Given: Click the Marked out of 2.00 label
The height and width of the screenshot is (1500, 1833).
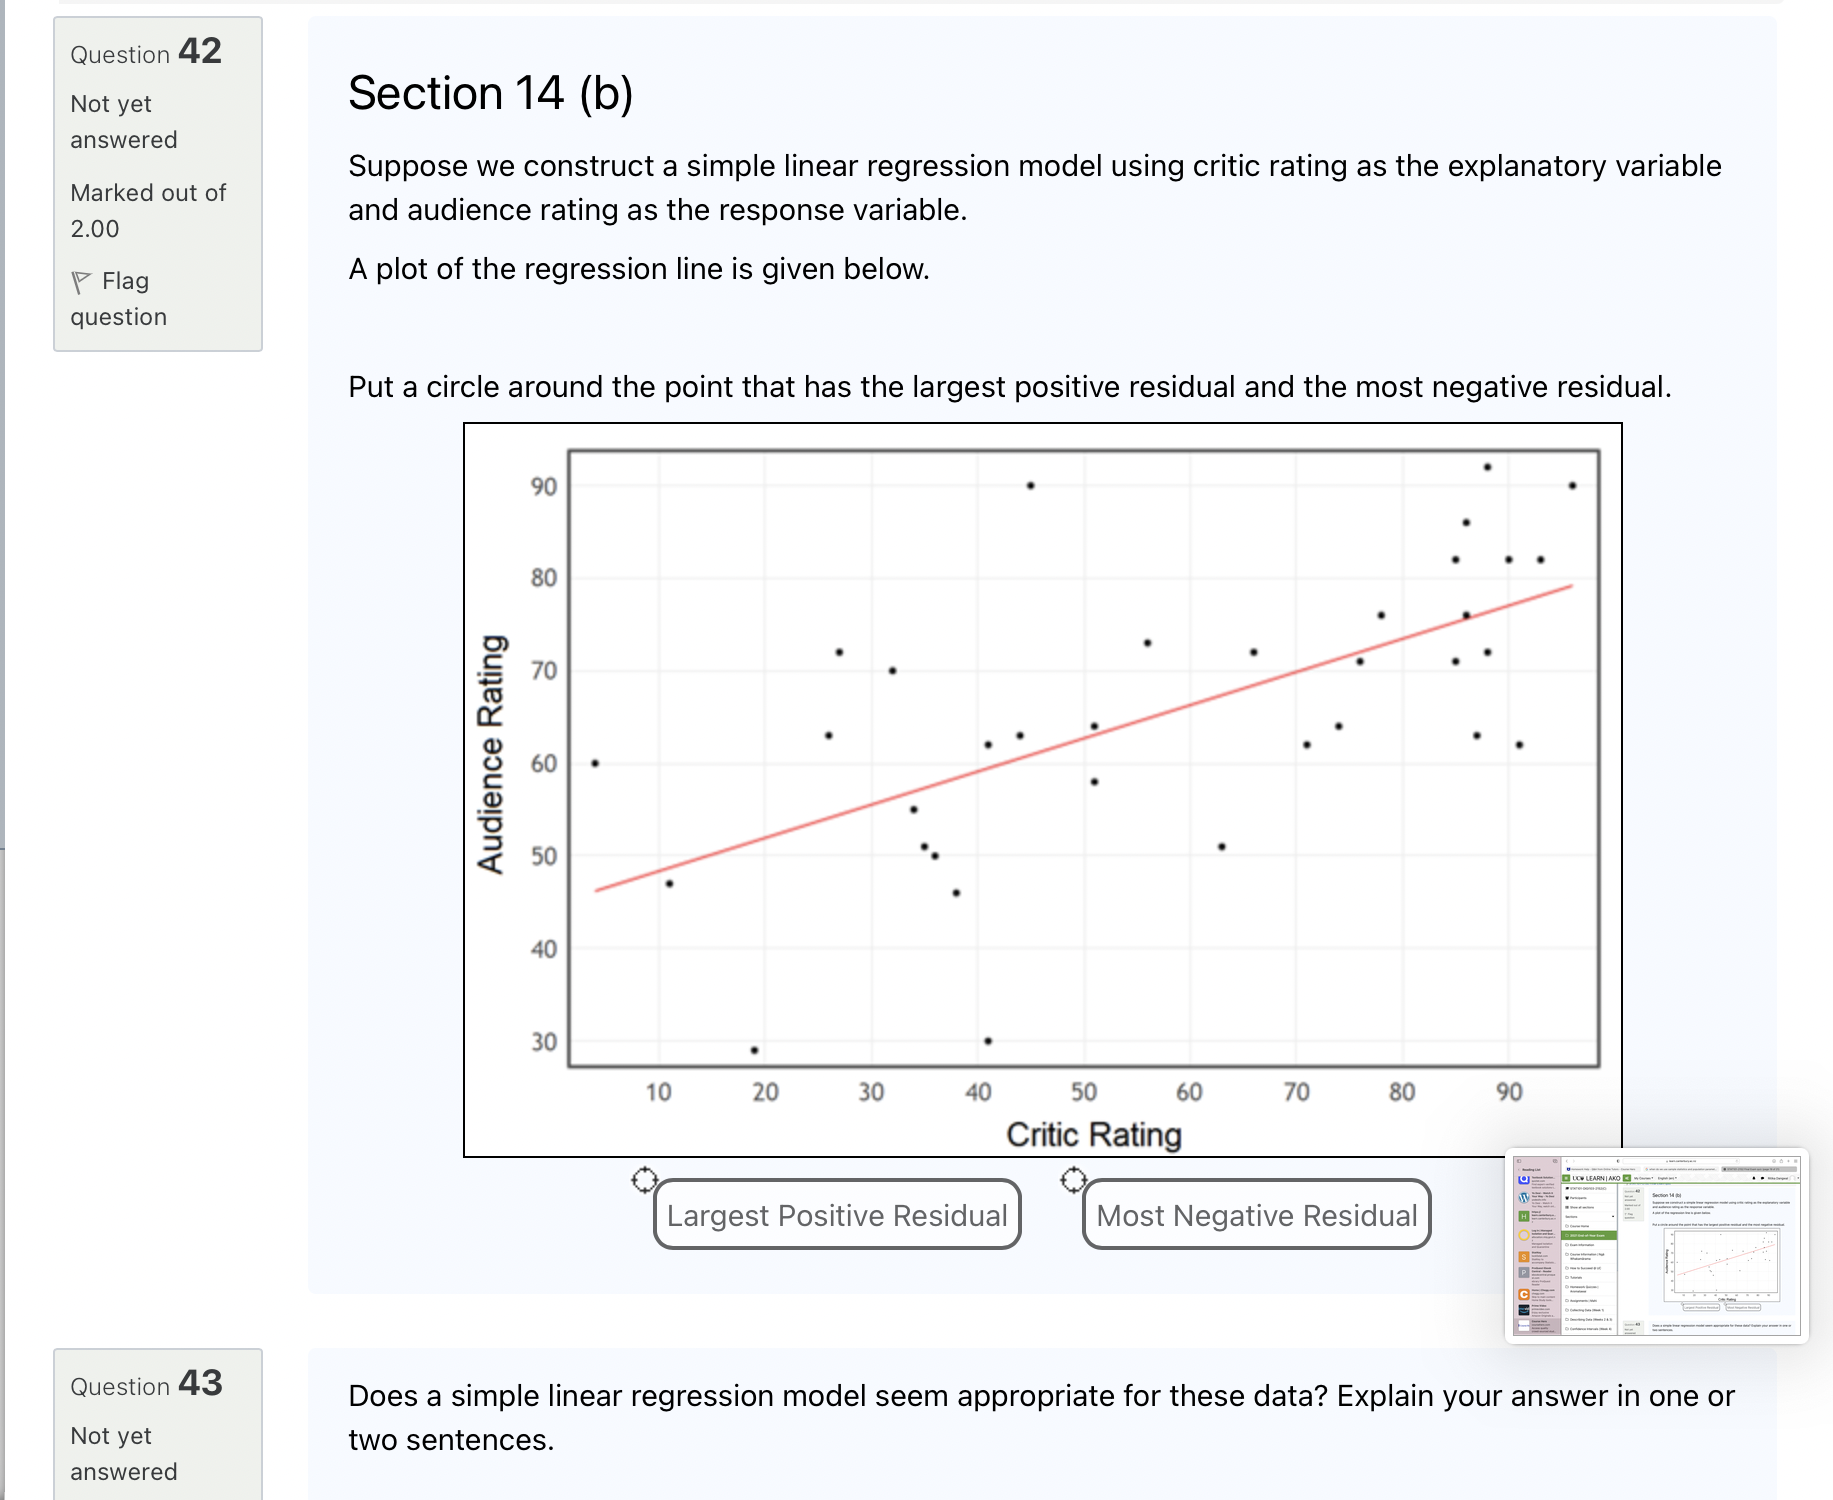Looking at the screenshot, I should 146,210.
